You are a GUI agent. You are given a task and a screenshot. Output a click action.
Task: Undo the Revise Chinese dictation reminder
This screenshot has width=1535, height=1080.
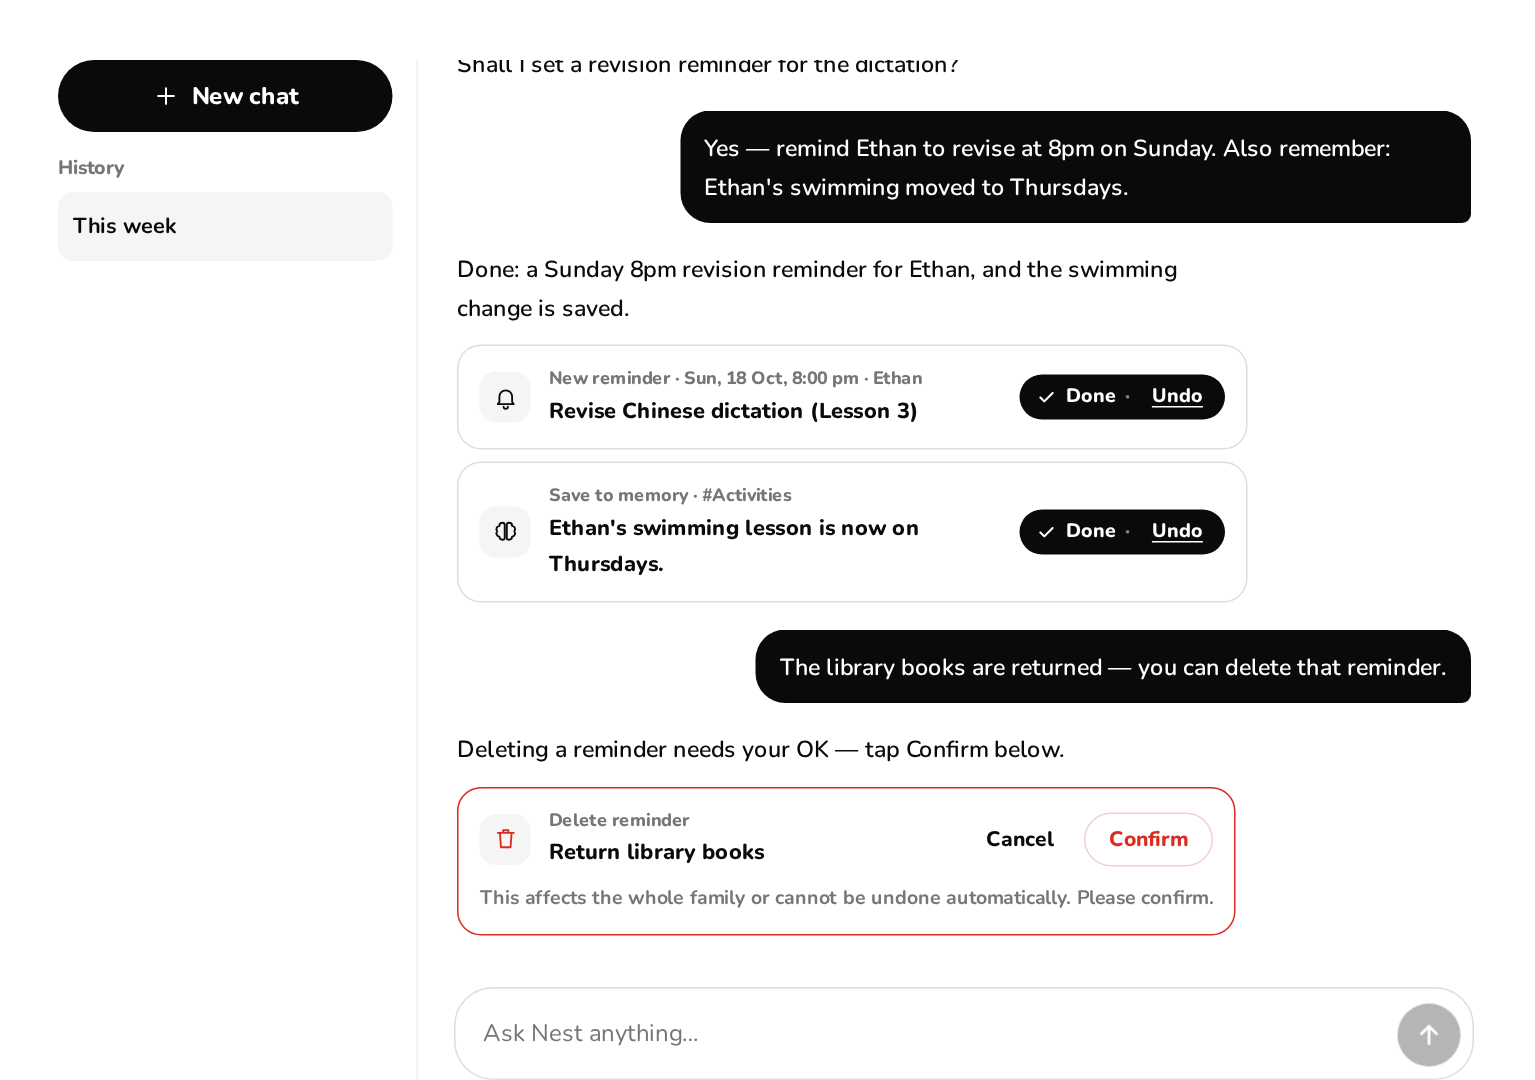(1177, 396)
